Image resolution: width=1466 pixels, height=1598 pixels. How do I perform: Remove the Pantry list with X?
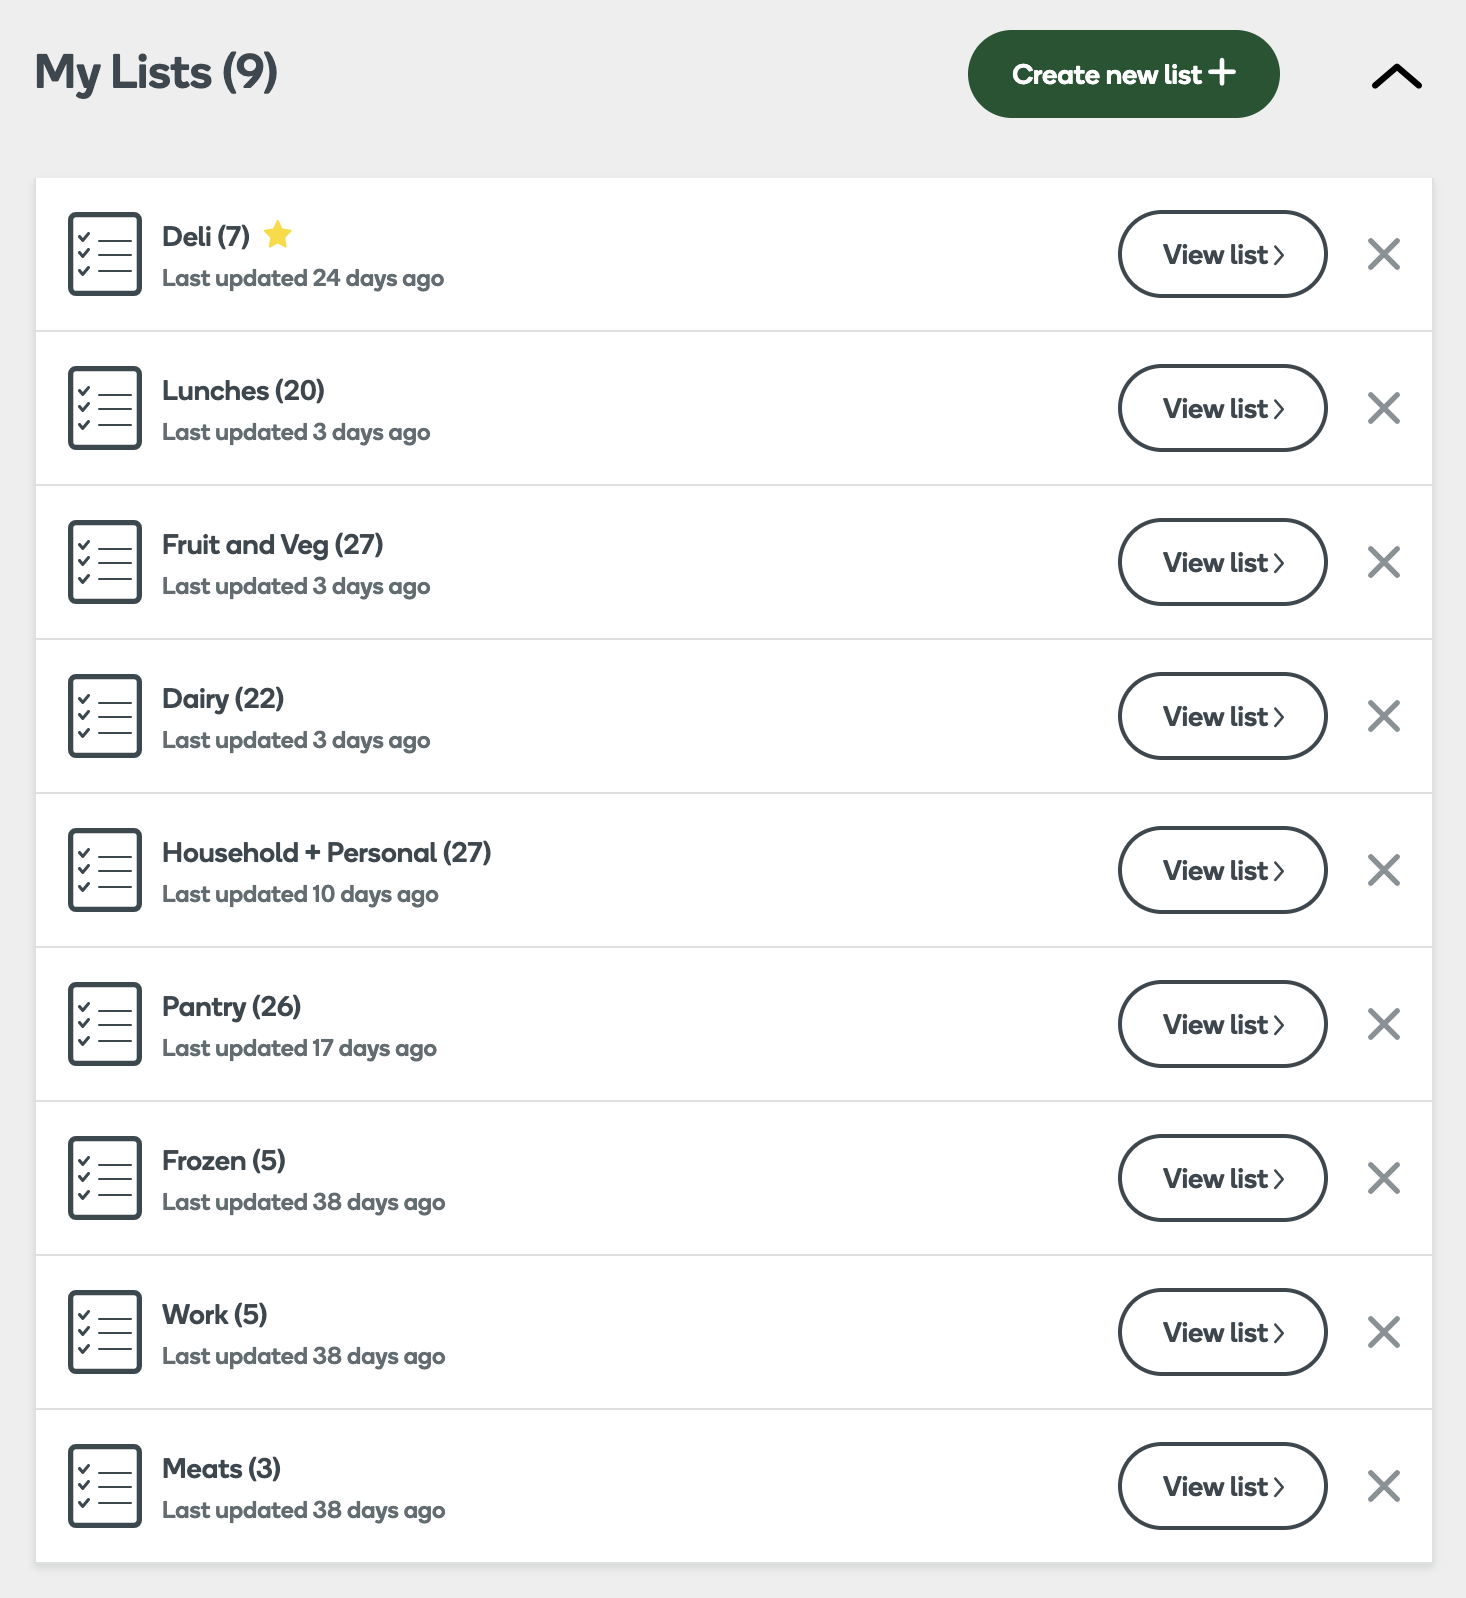point(1383,1024)
